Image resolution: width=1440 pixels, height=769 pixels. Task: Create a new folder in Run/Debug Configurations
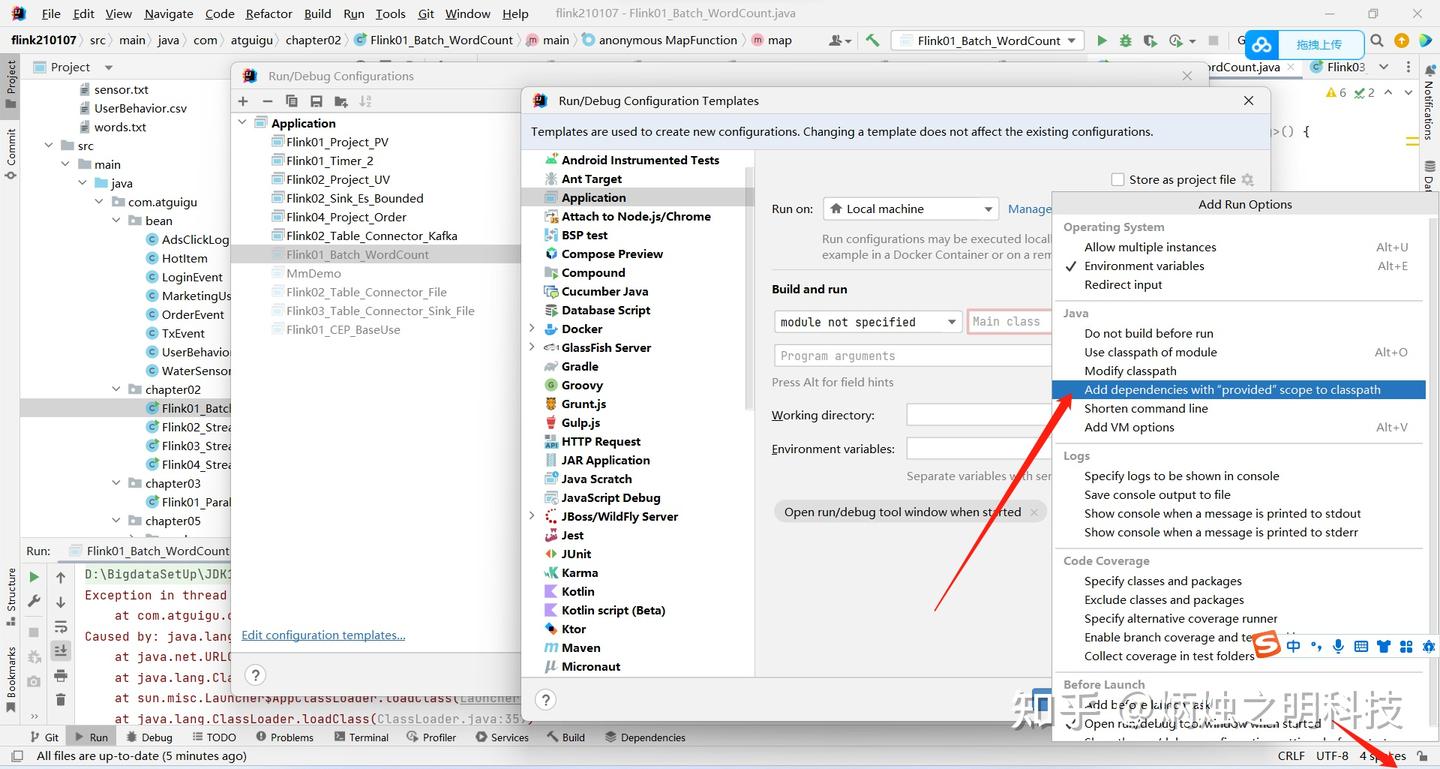(x=340, y=100)
